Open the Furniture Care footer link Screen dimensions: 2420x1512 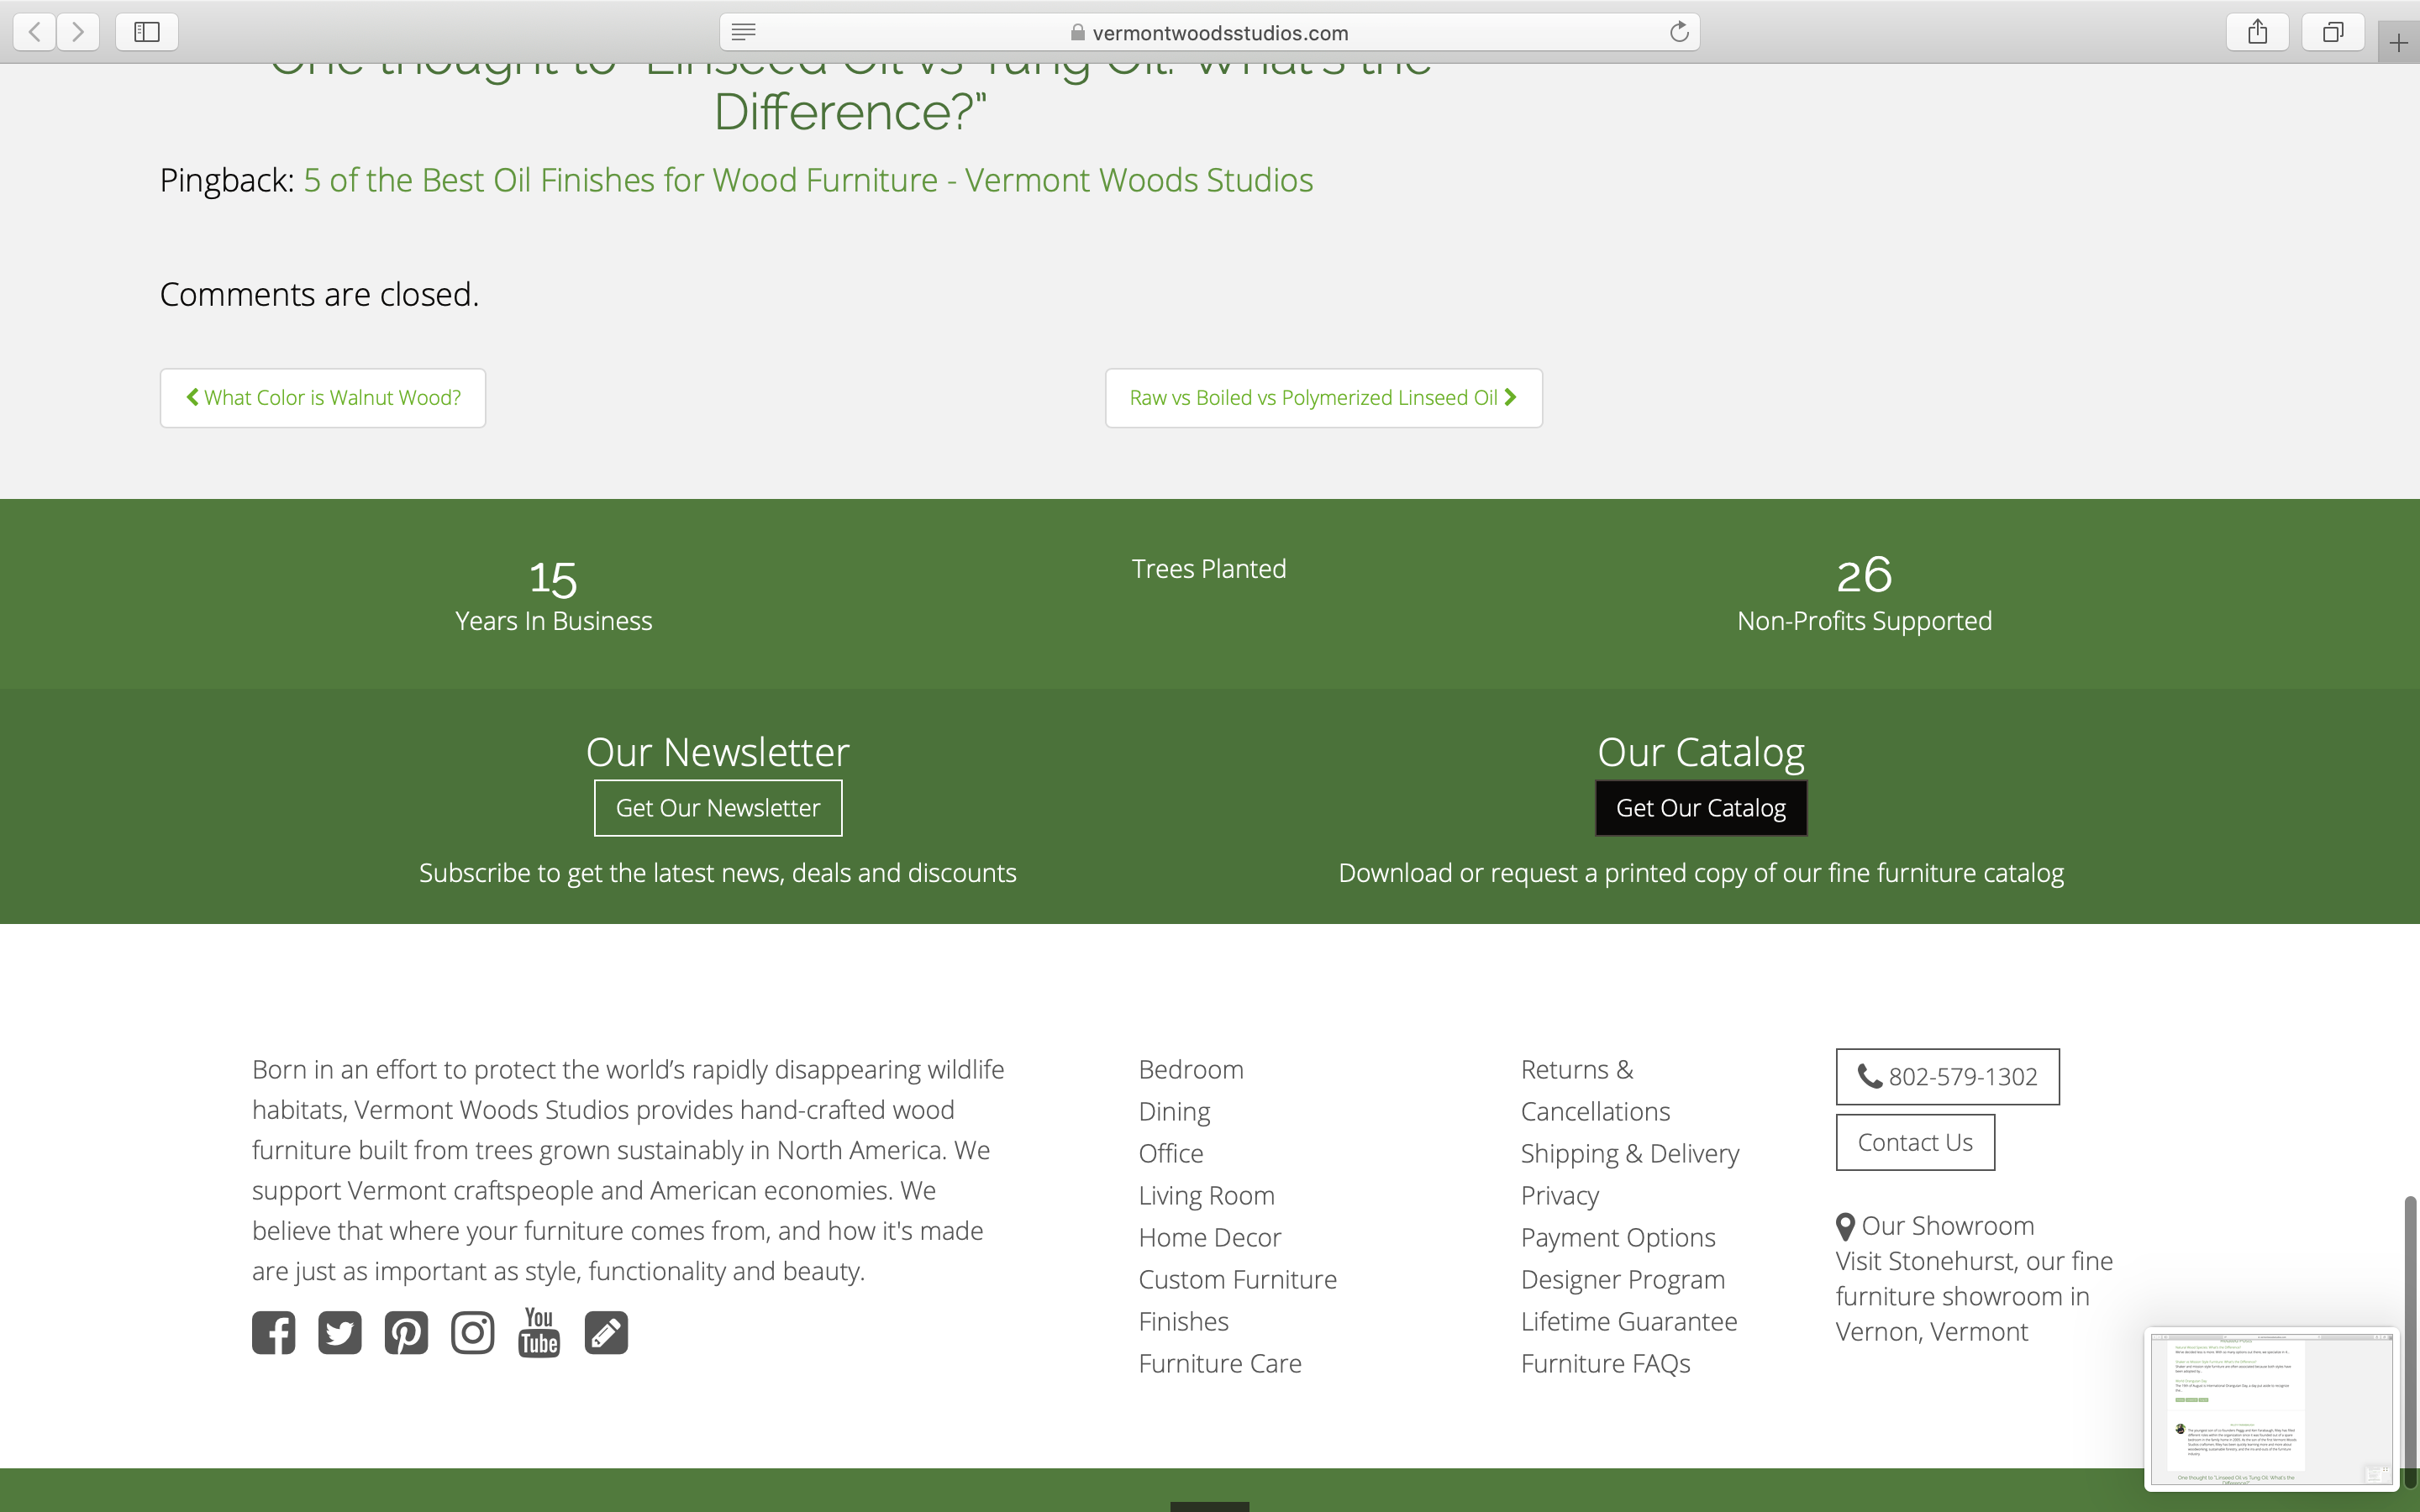pyautogui.click(x=1219, y=1363)
